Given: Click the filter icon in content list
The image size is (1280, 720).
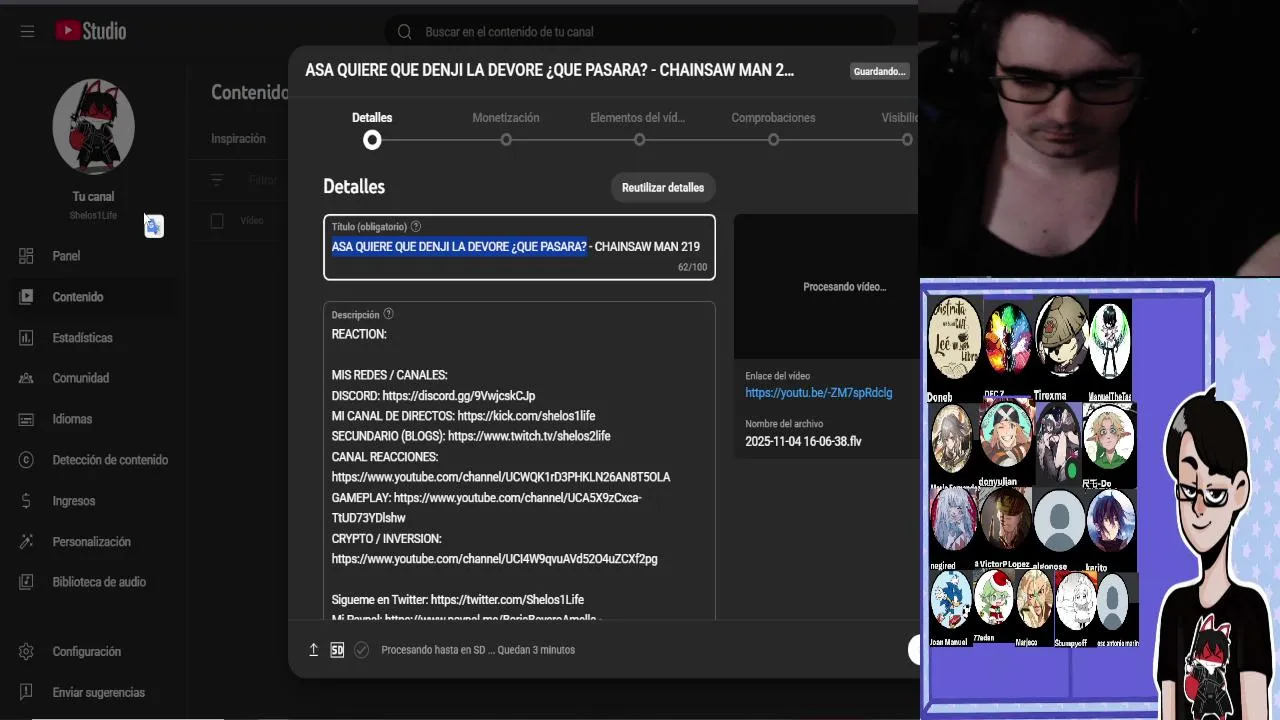Looking at the screenshot, I should pyautogui.click(x=217, y=180).
